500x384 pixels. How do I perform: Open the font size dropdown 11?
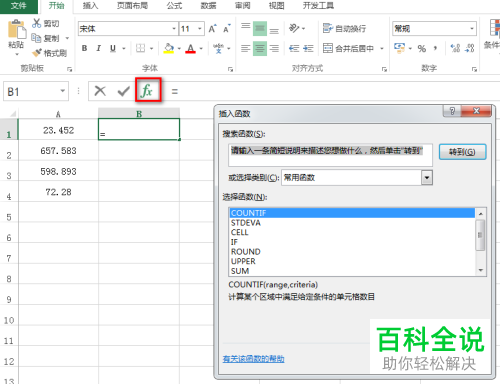(200, 29)
